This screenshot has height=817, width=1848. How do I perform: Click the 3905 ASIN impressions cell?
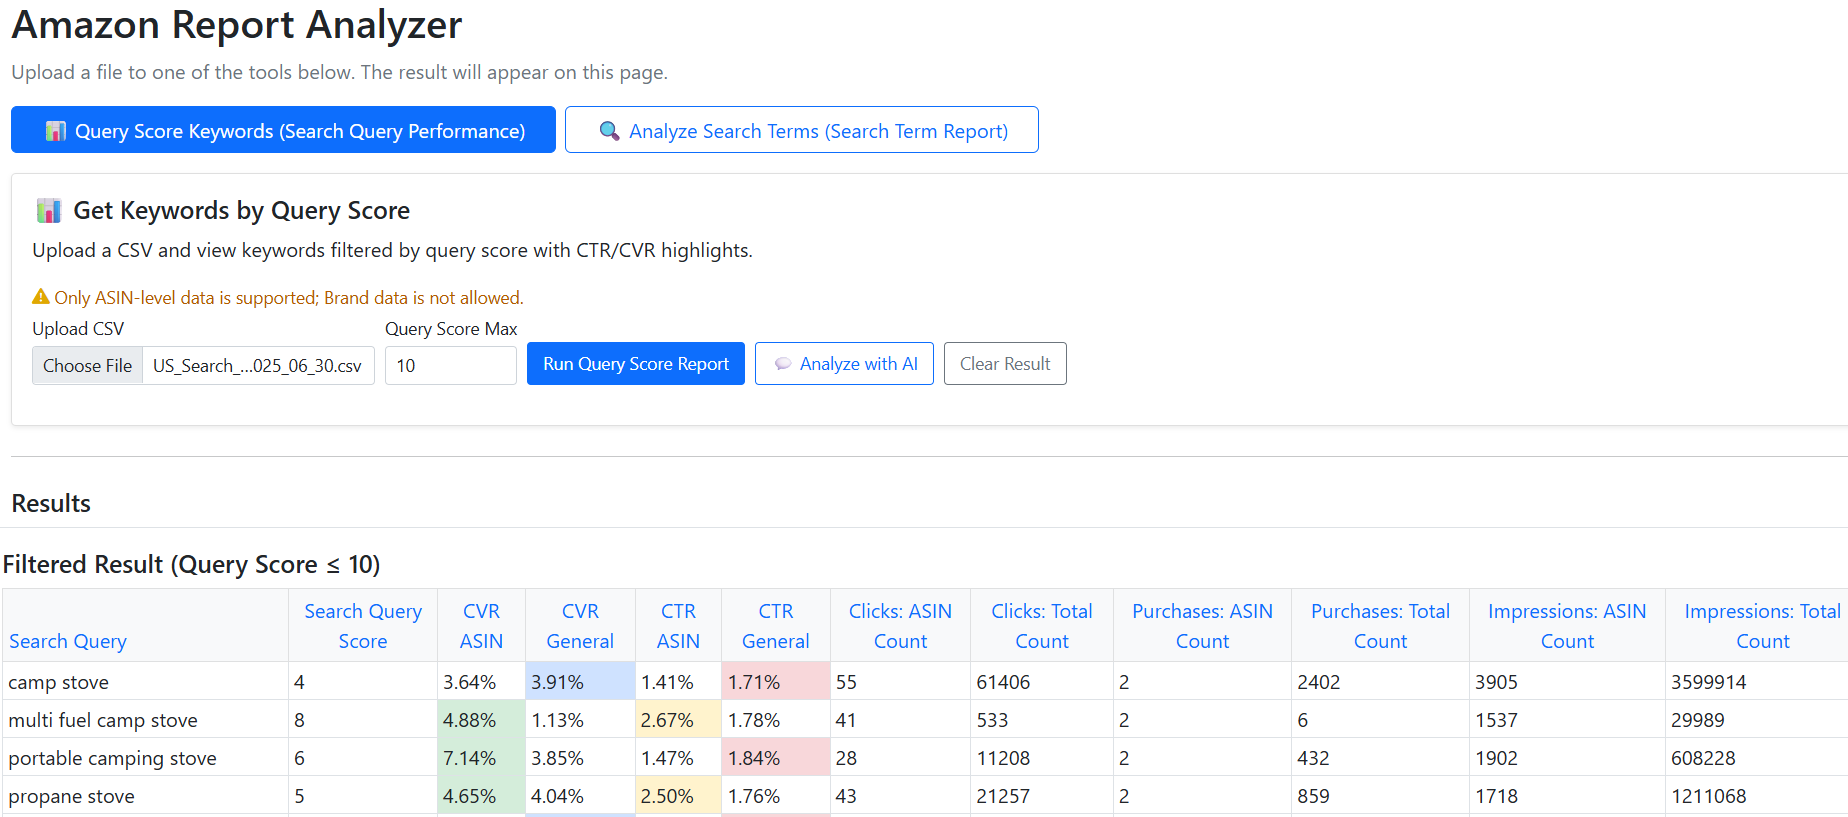[x=1567, y=682]
